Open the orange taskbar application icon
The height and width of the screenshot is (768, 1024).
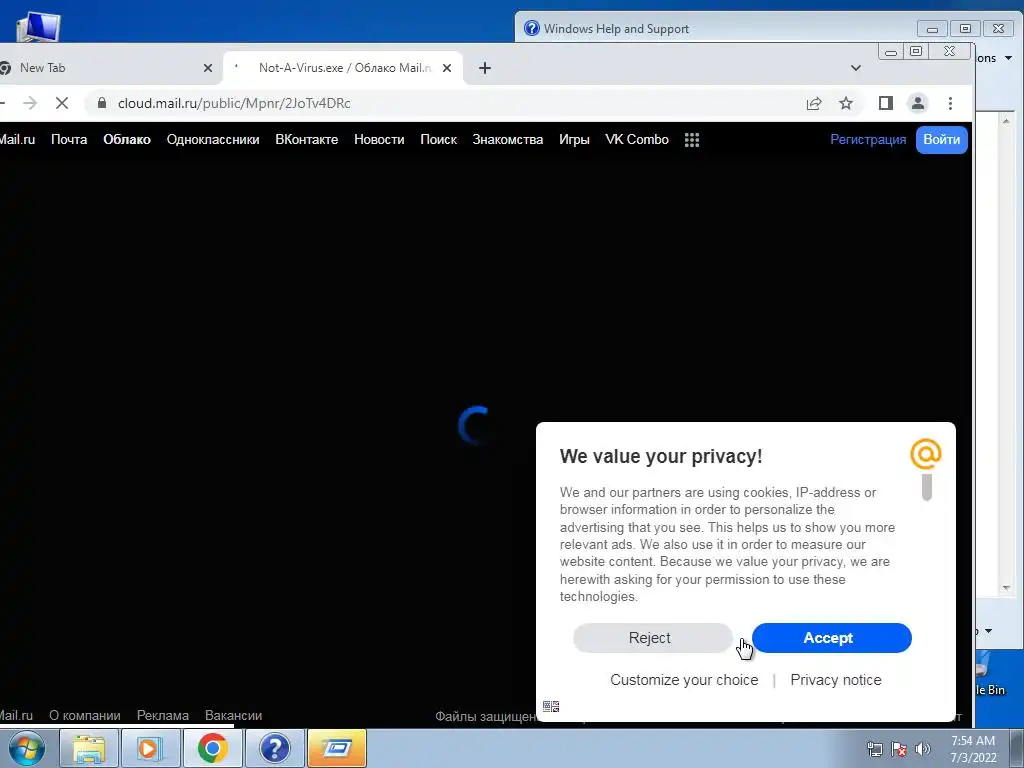[336, 748]
